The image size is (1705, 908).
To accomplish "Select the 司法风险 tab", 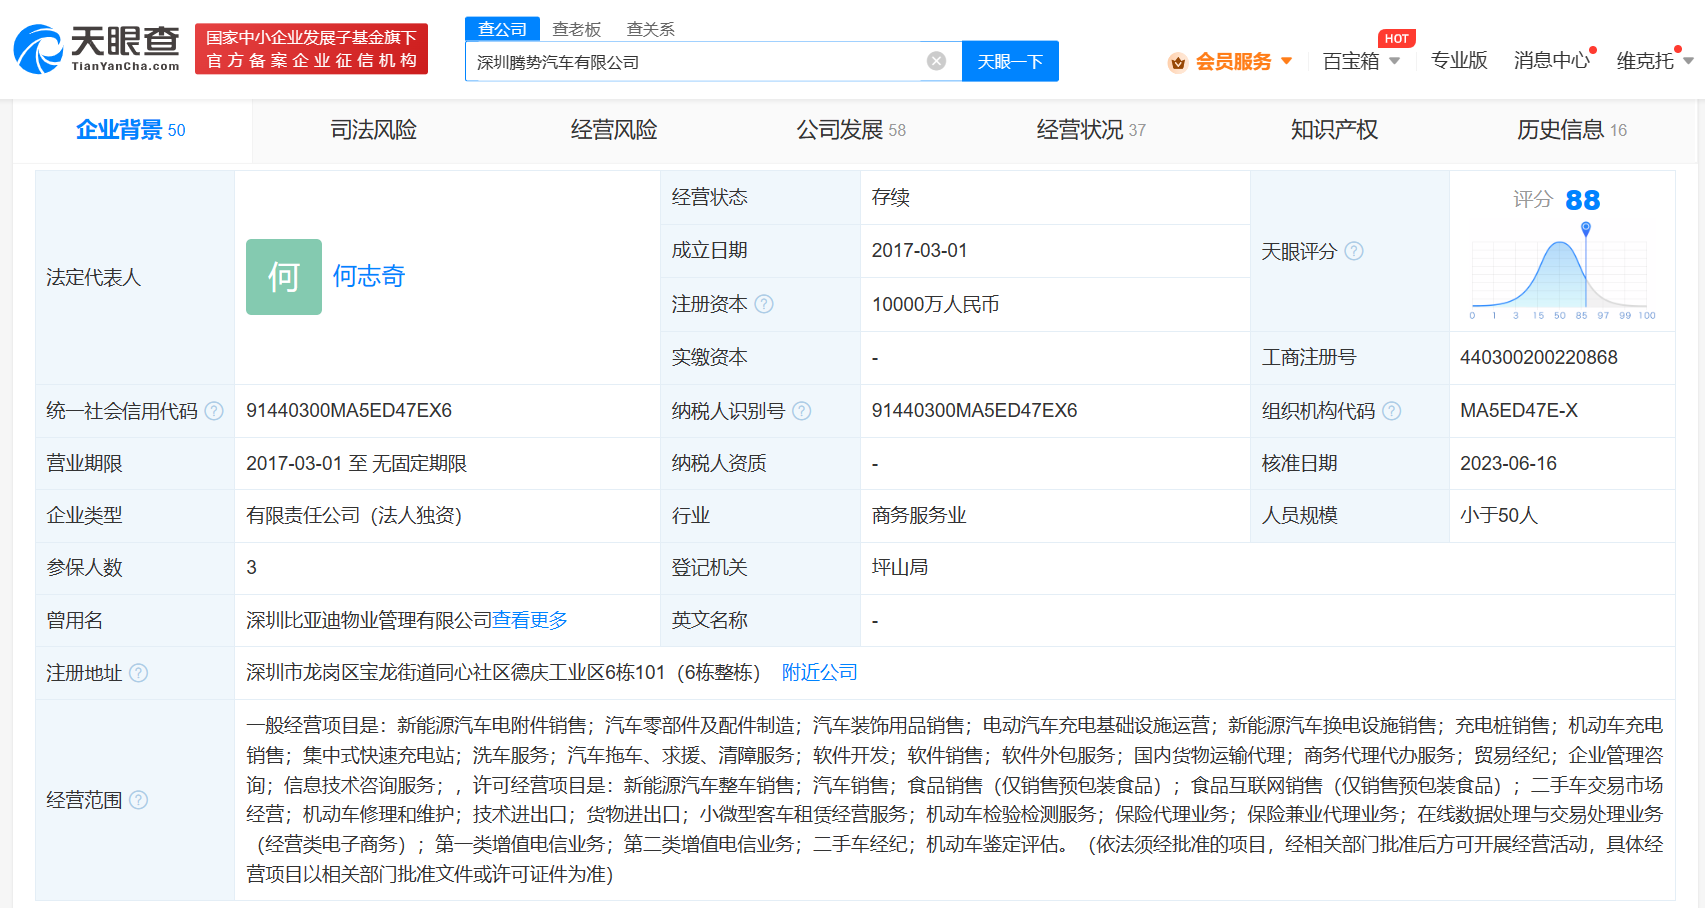I will coord(374,130).
